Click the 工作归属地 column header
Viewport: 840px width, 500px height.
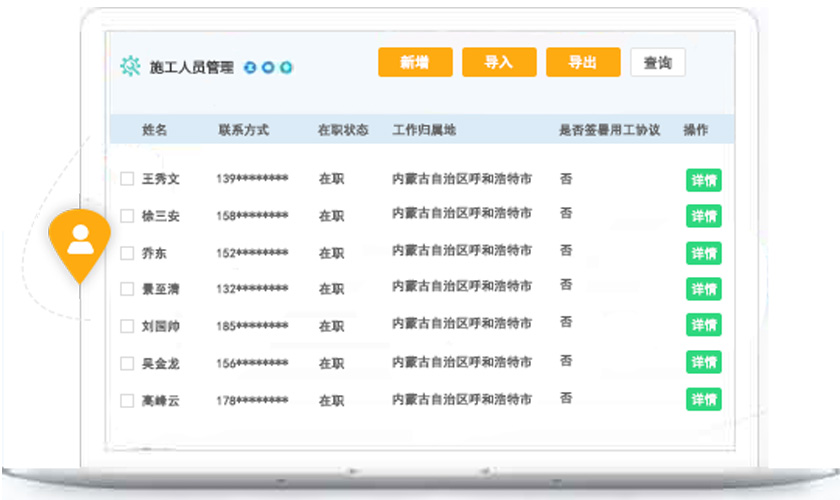point(424,130)
